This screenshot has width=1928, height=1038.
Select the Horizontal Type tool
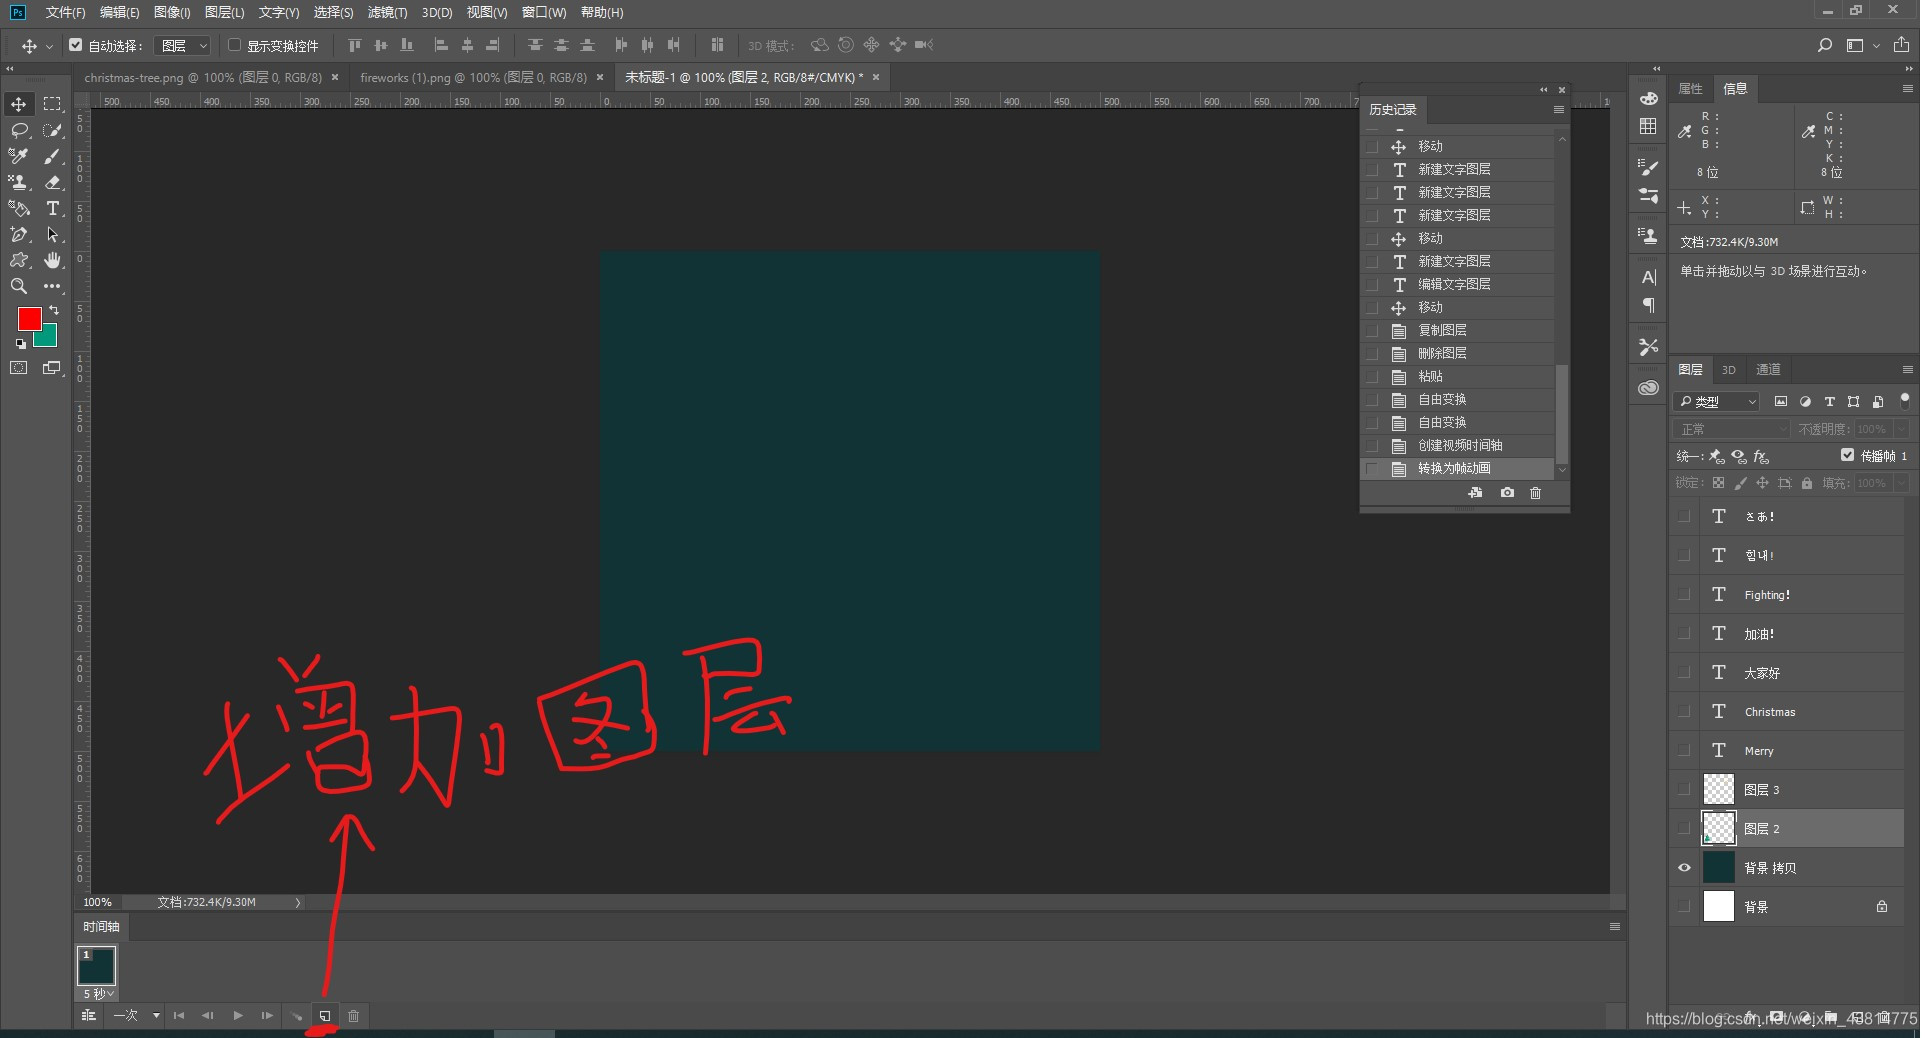[x=52, y=208]
